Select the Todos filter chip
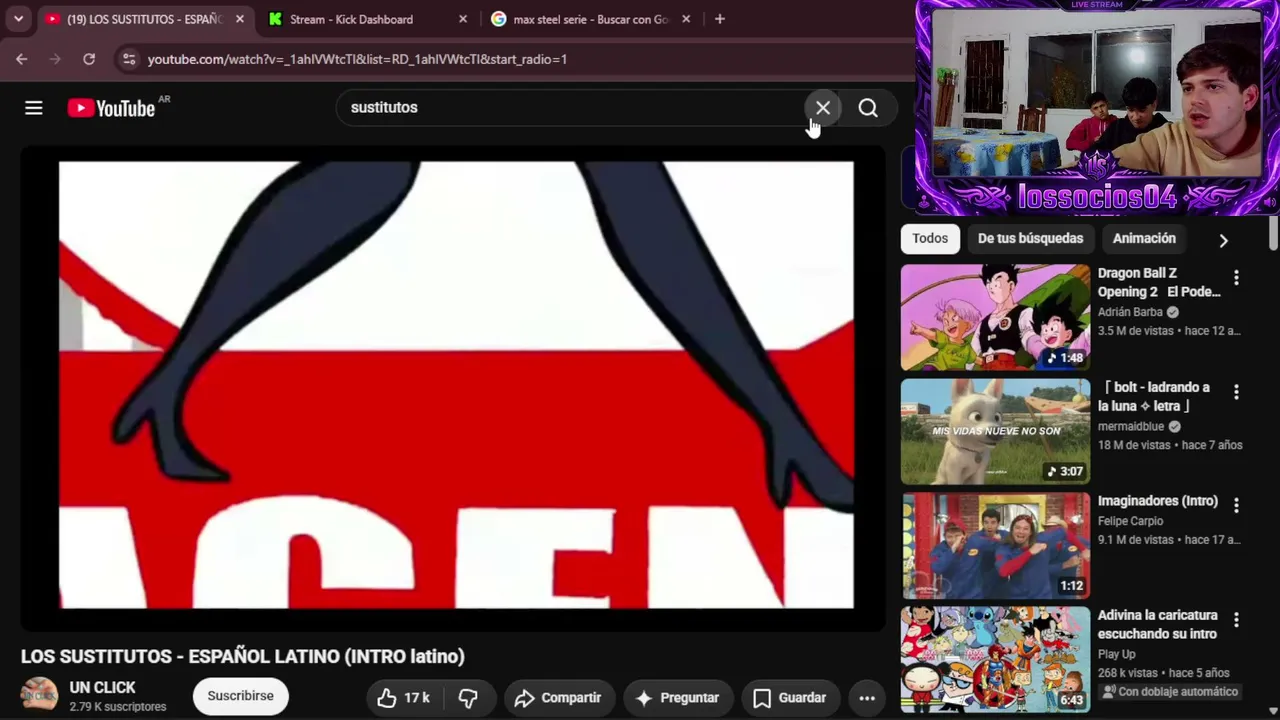This screenshot has width=1280, height=720. (x=930, y=238)
